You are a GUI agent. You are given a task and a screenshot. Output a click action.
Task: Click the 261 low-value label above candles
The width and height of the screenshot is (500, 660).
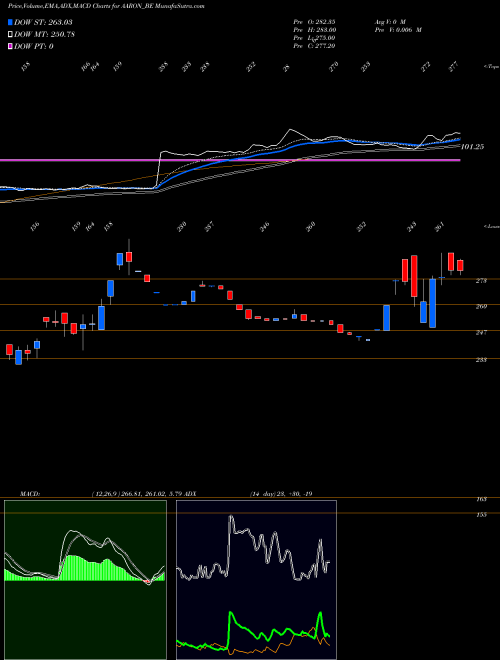[x=438, y=227]
